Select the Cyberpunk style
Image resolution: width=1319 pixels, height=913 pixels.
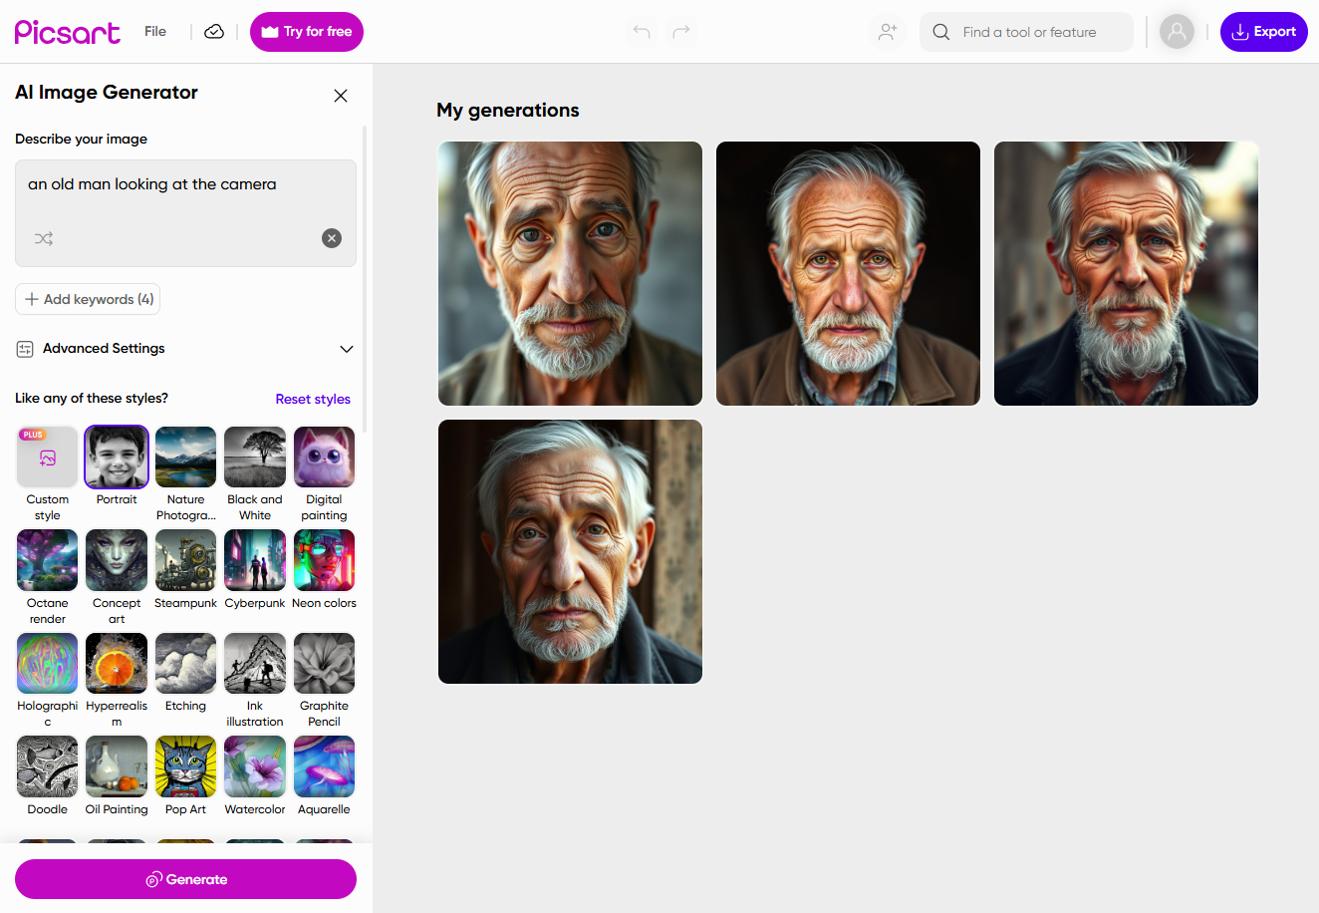click(x=254, y=559)
